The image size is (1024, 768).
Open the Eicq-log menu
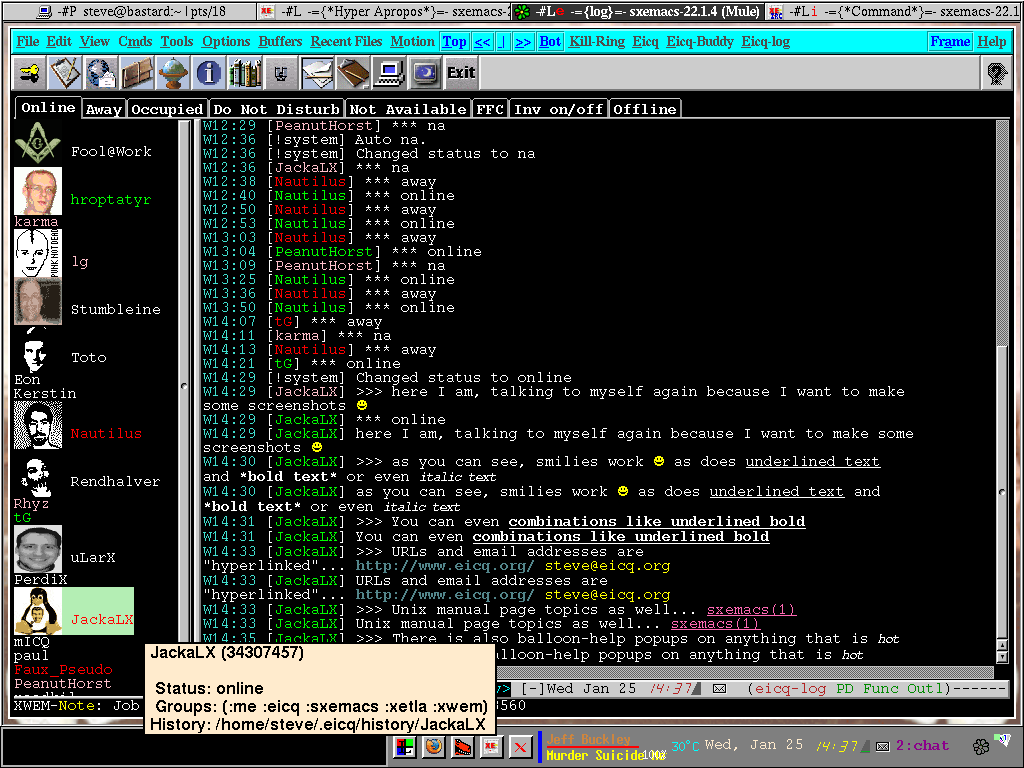(x=765, y=42)
